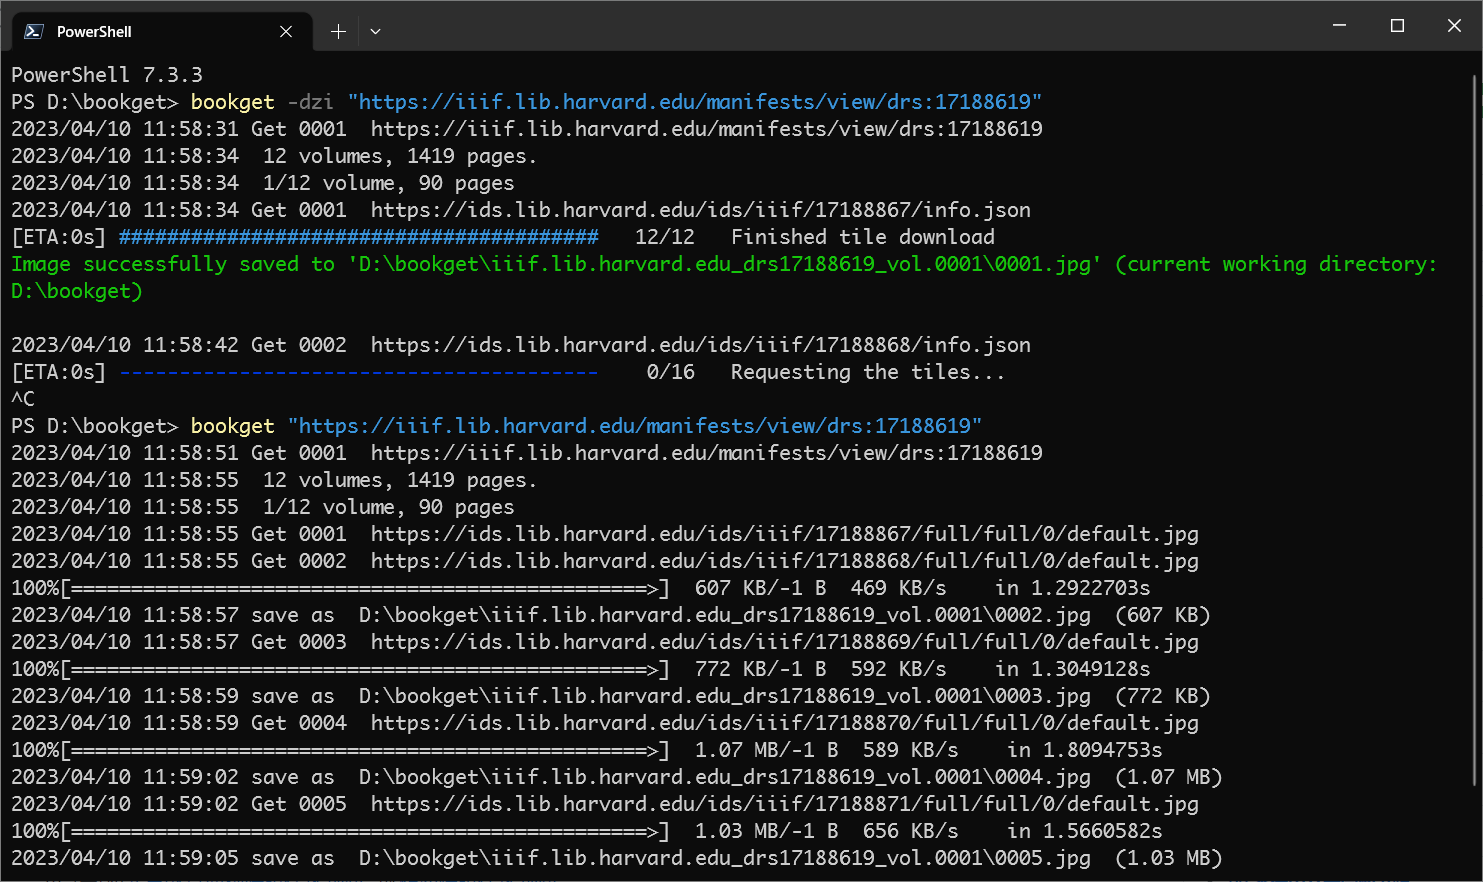This screenshot has height=882, width=1483.
Task: Click the hash progress bar for Finished tile download
Action: [358, 237]
